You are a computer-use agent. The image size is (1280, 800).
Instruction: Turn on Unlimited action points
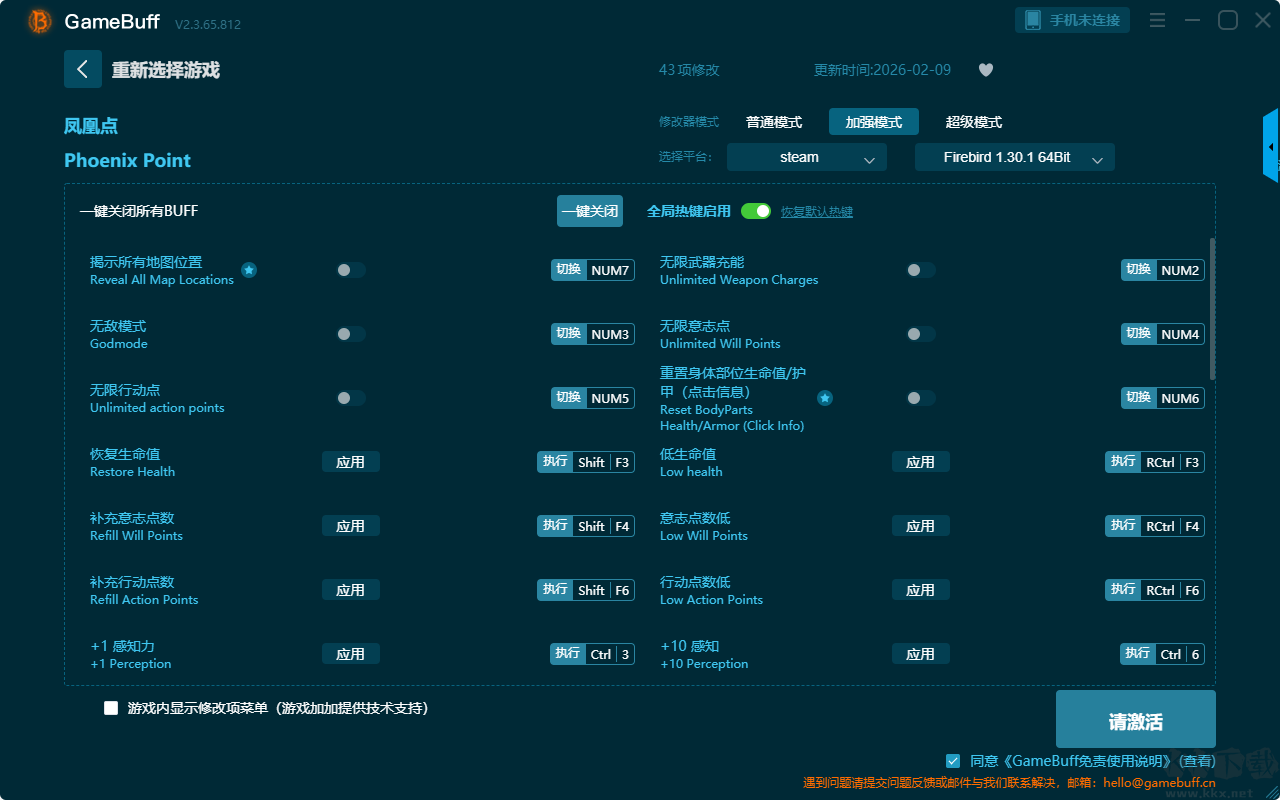pos(351,398)
